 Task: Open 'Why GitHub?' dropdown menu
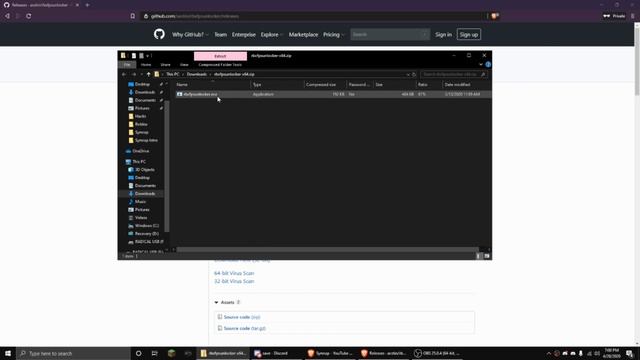pos(190,35)
